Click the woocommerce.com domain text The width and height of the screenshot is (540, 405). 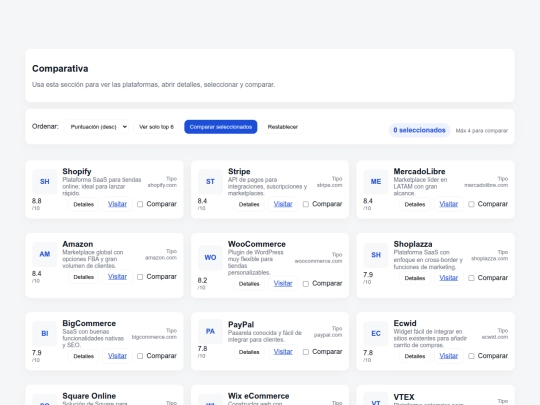point(319,261)
